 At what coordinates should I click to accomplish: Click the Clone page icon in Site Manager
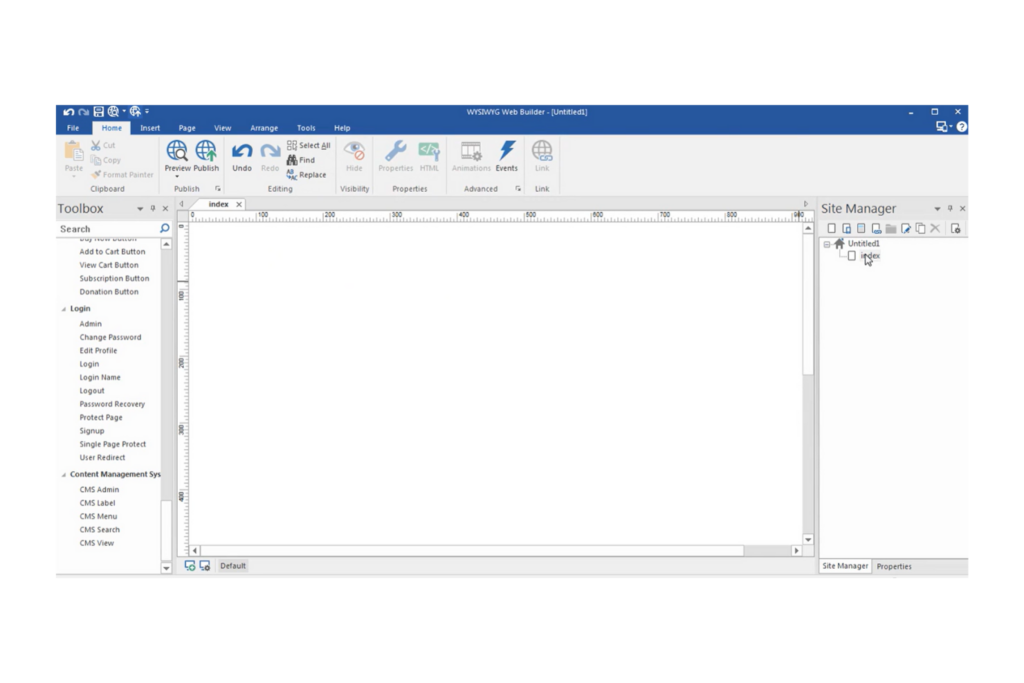(920, 229)
